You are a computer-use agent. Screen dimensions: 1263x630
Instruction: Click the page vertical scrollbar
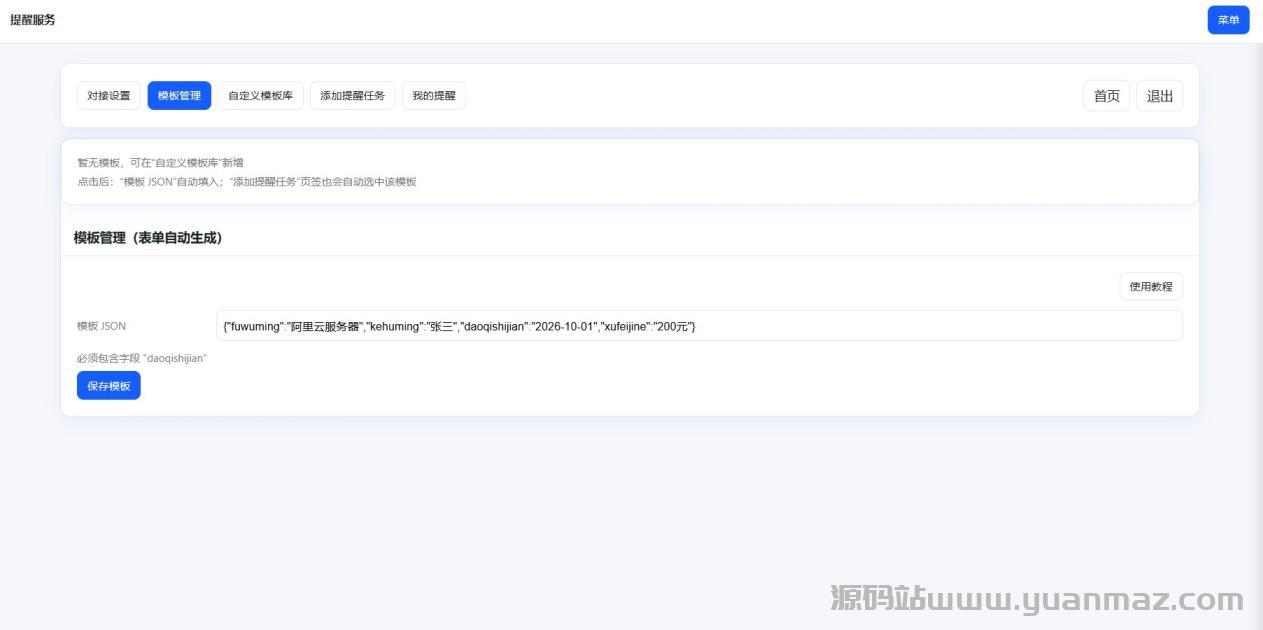1255,300
